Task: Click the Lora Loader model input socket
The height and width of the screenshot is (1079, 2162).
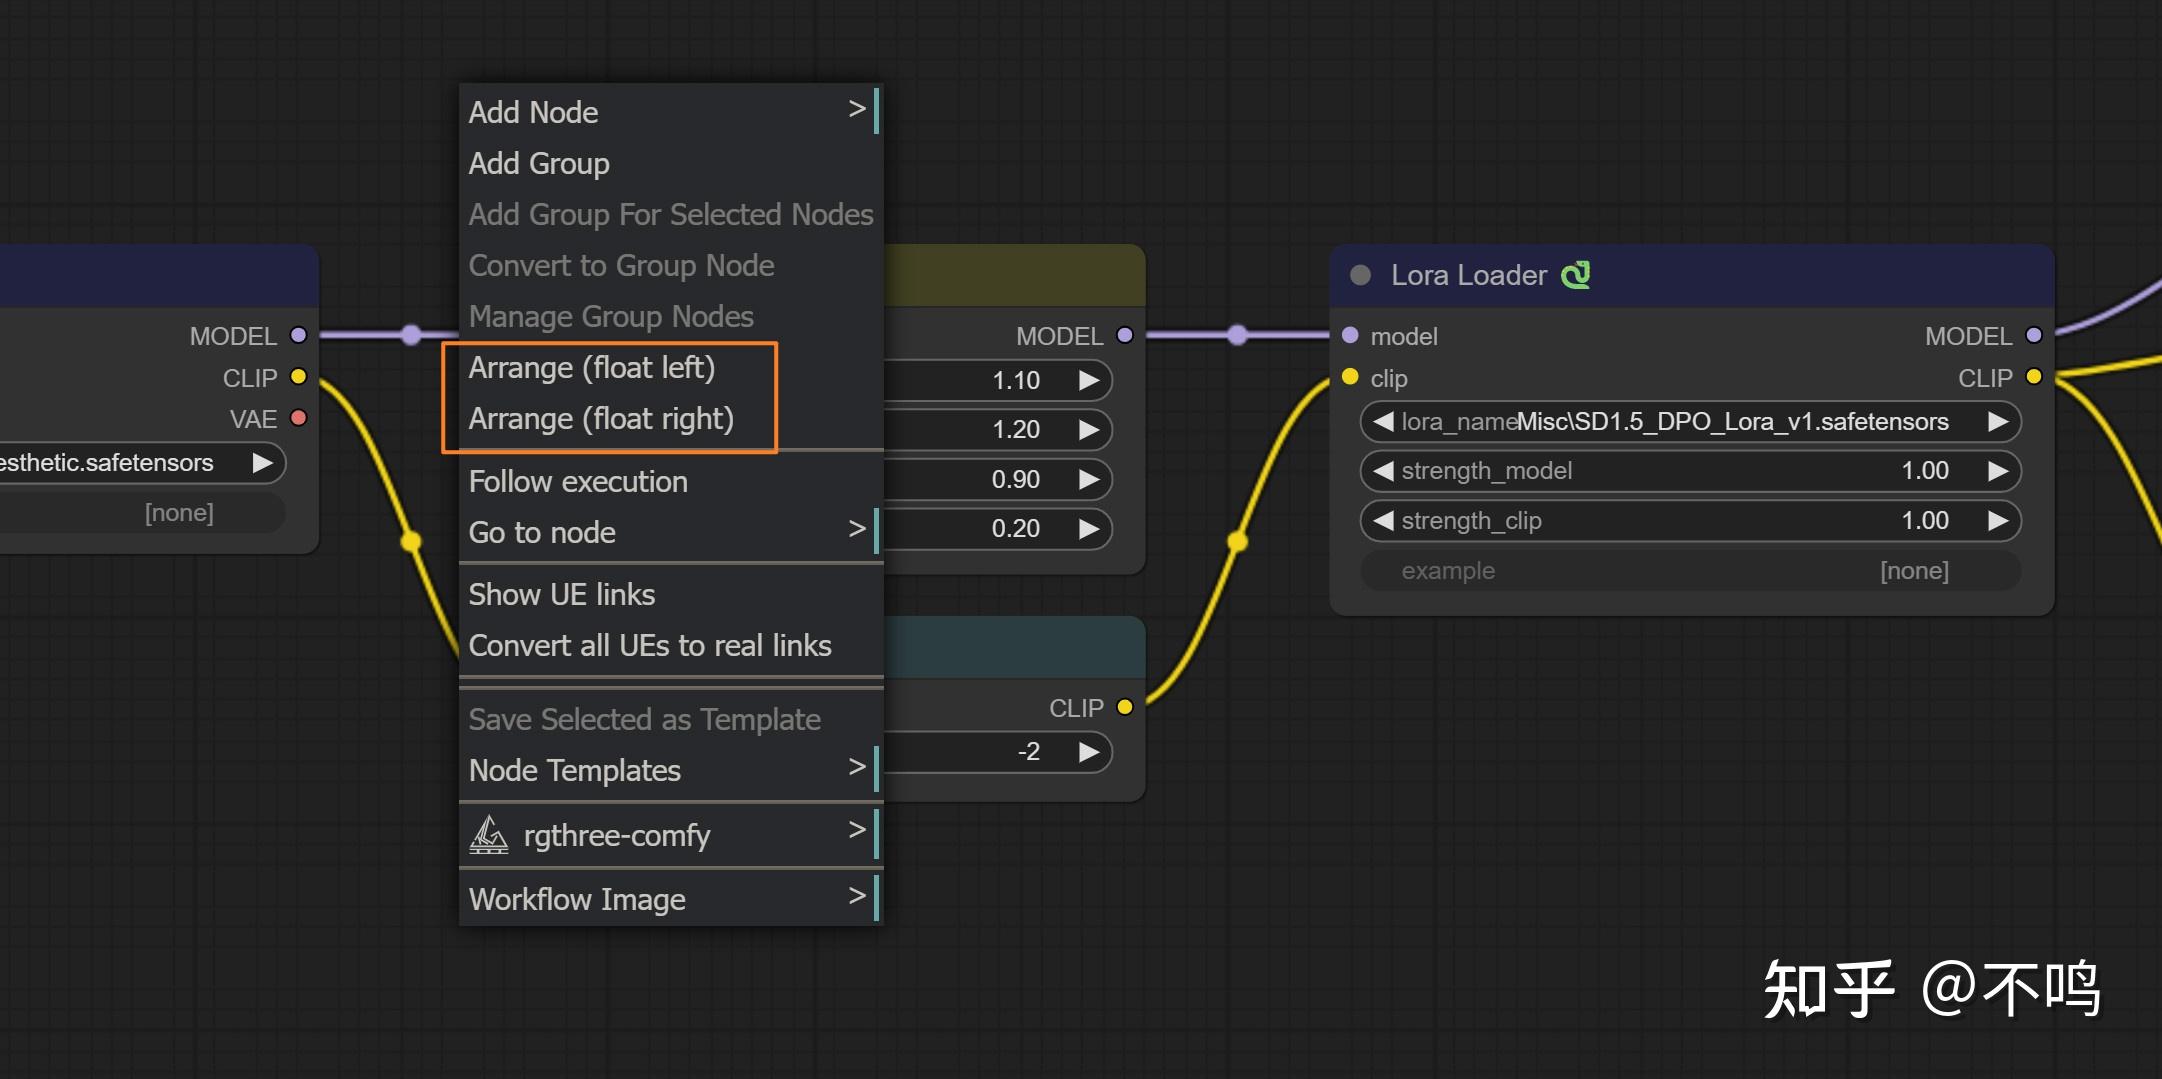Action: tap(1350, 335)
